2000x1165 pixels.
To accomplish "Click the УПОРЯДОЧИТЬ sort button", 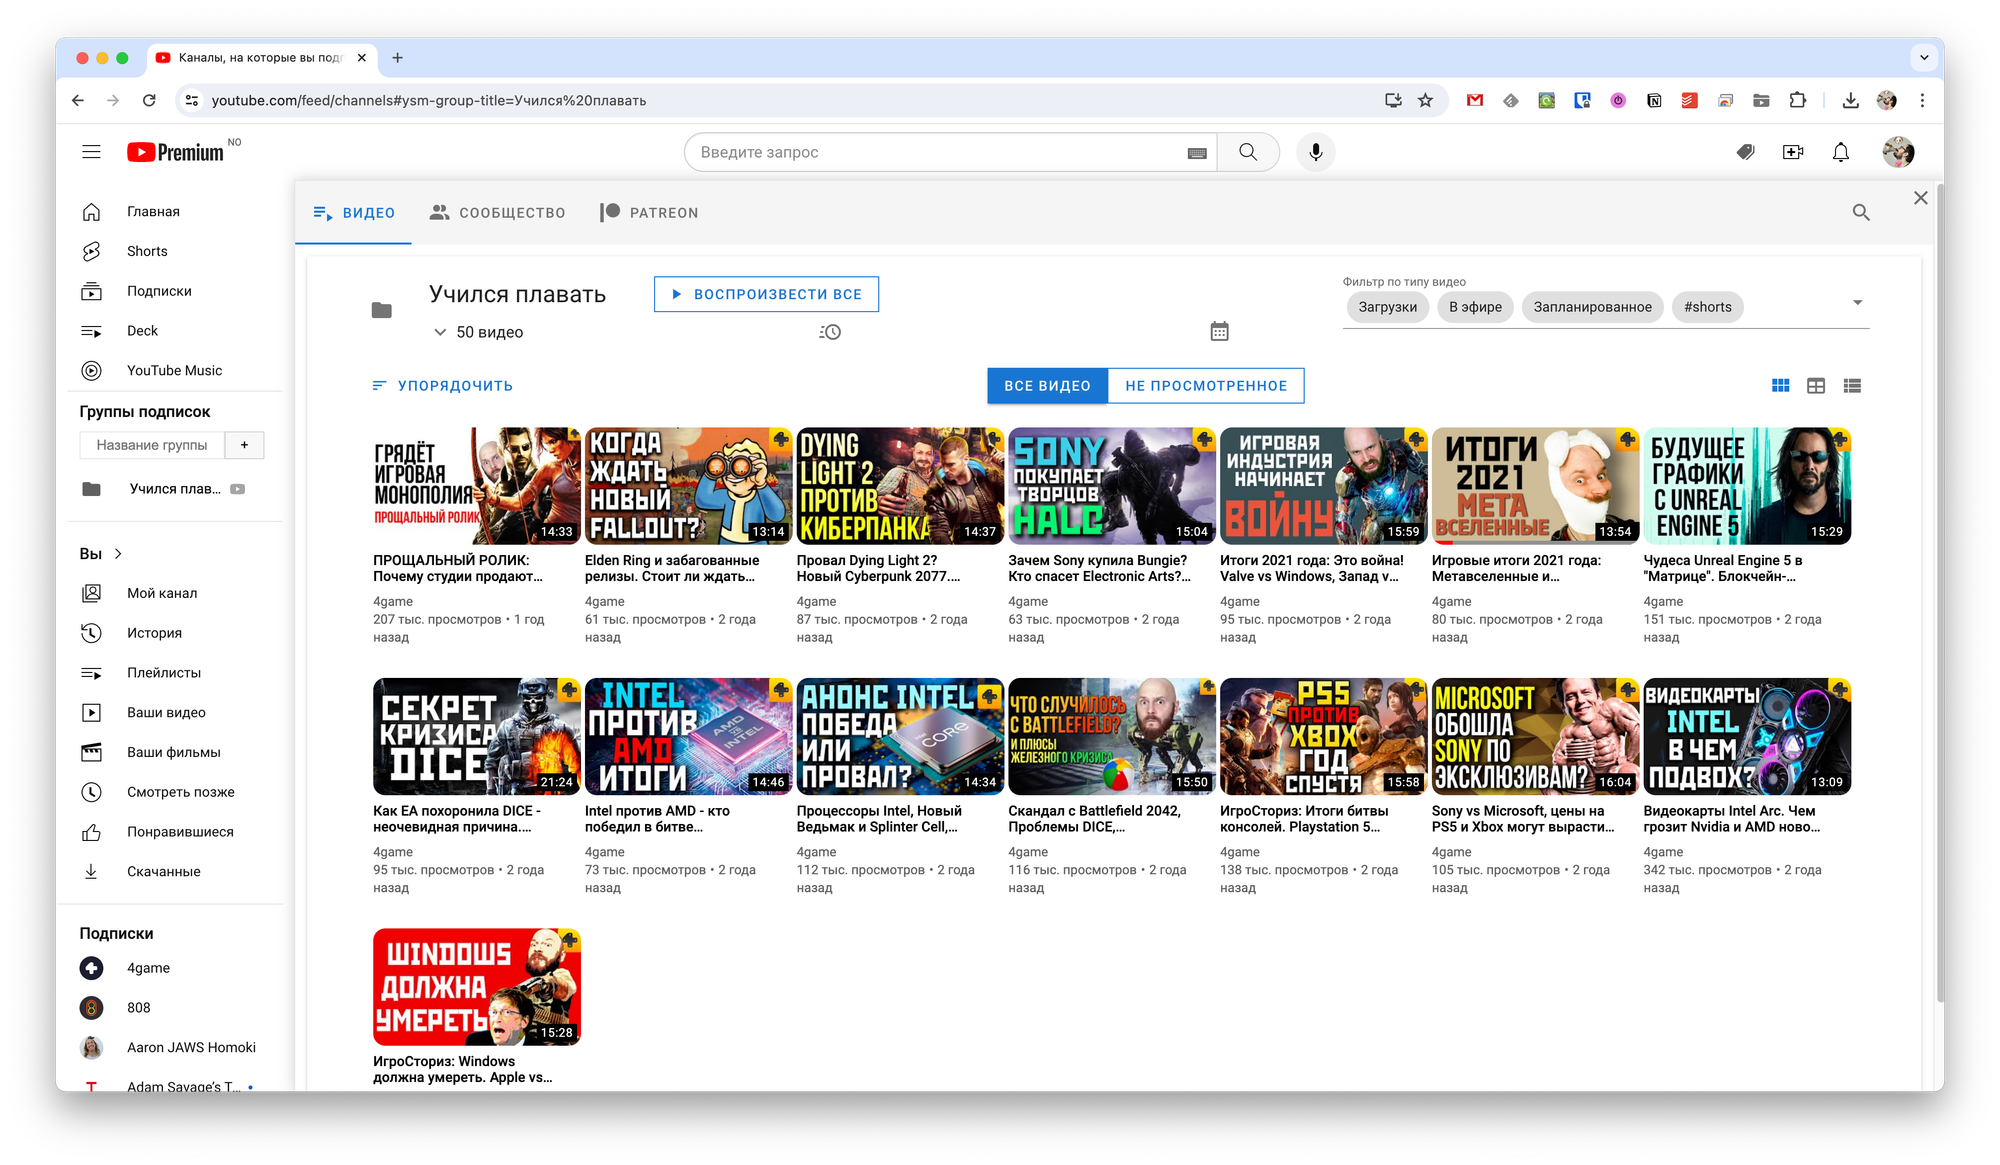I will 442,386.
